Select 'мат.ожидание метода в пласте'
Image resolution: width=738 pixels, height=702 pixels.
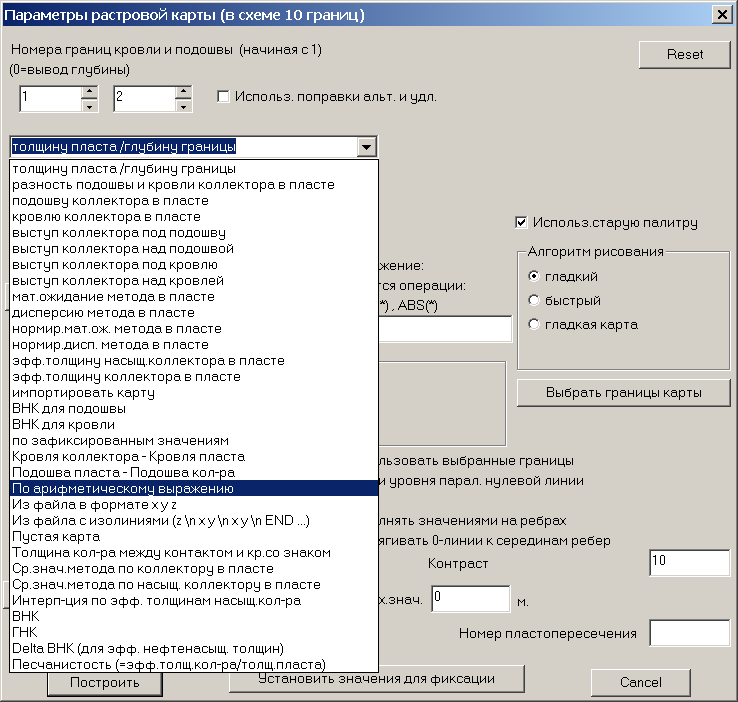coord(194,296)
